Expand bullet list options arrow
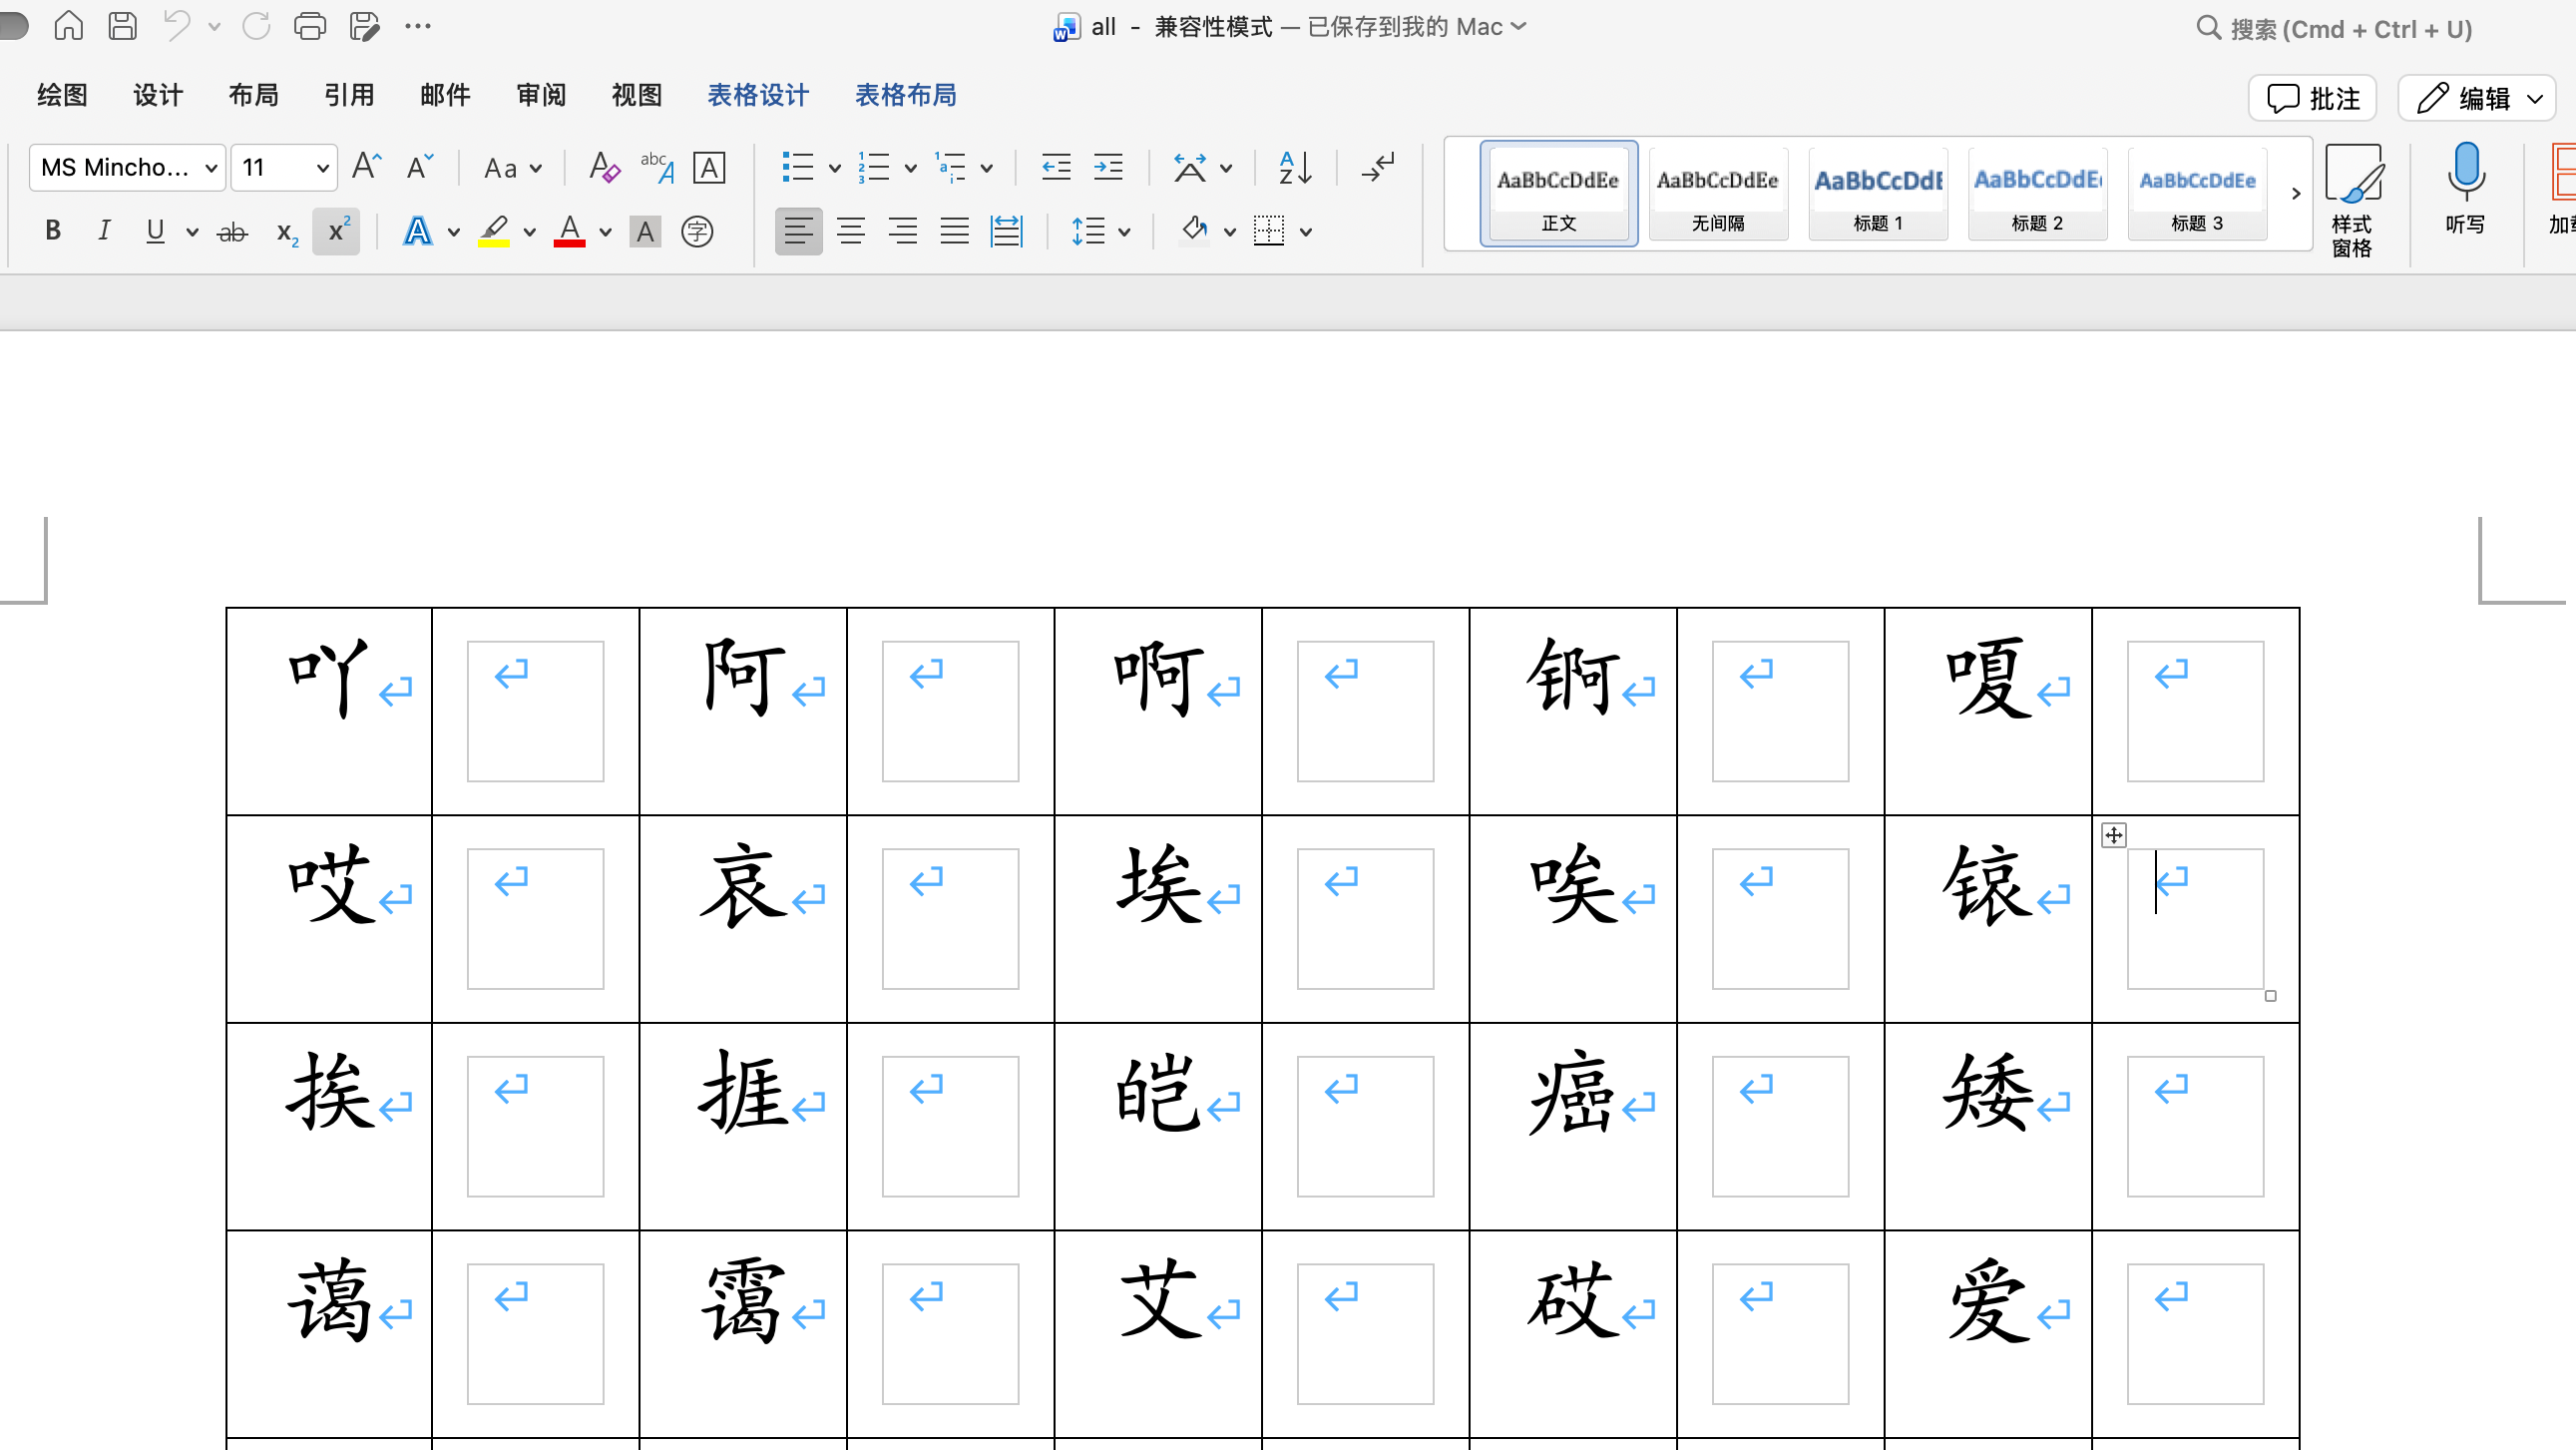The height and width of the screenshot is (1450, 2576). (x=834, y=168)
